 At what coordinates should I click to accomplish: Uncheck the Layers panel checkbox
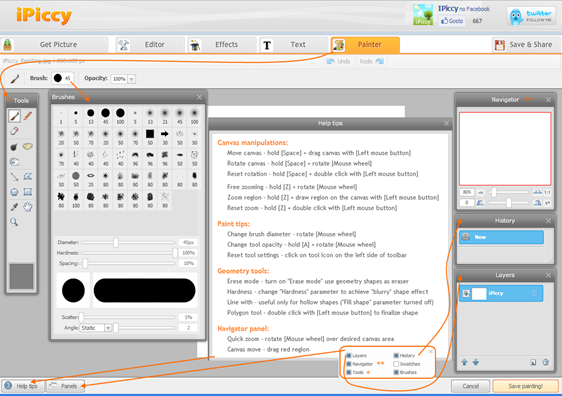point(349,356)
